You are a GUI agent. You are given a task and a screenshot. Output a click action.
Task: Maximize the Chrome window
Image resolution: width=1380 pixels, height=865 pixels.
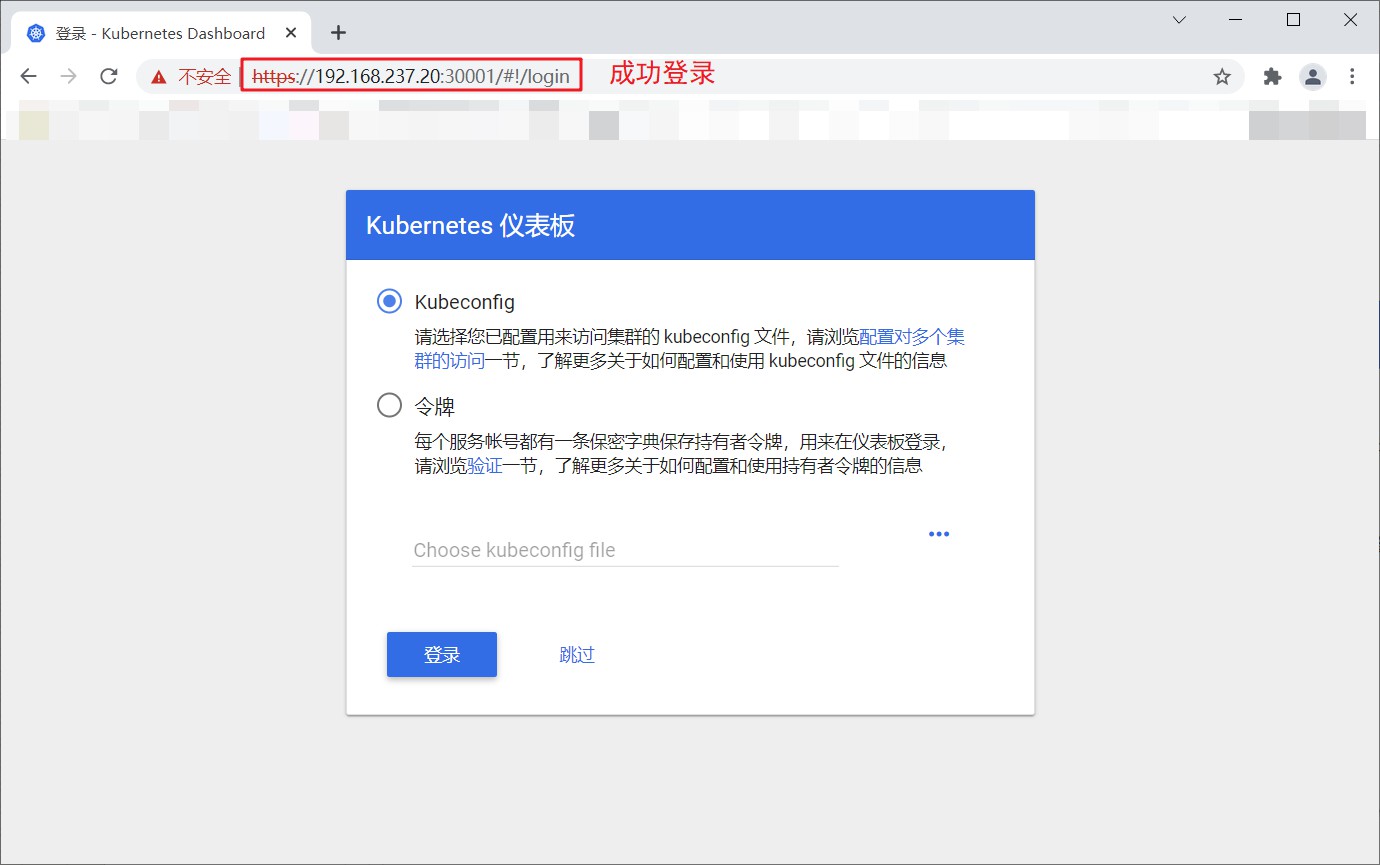1293,20
